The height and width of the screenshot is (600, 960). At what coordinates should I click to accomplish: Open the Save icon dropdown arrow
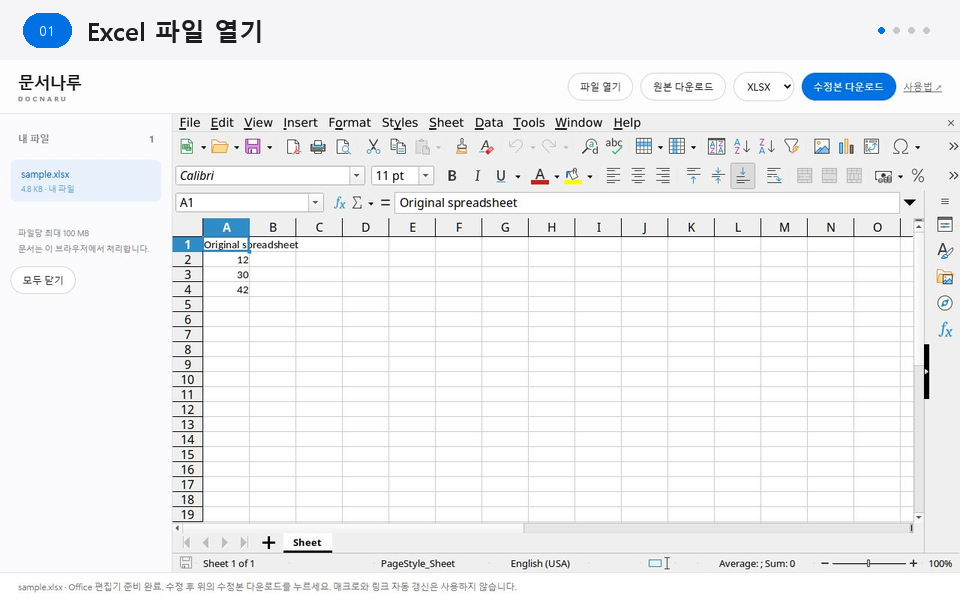click(x=269, y=147)
